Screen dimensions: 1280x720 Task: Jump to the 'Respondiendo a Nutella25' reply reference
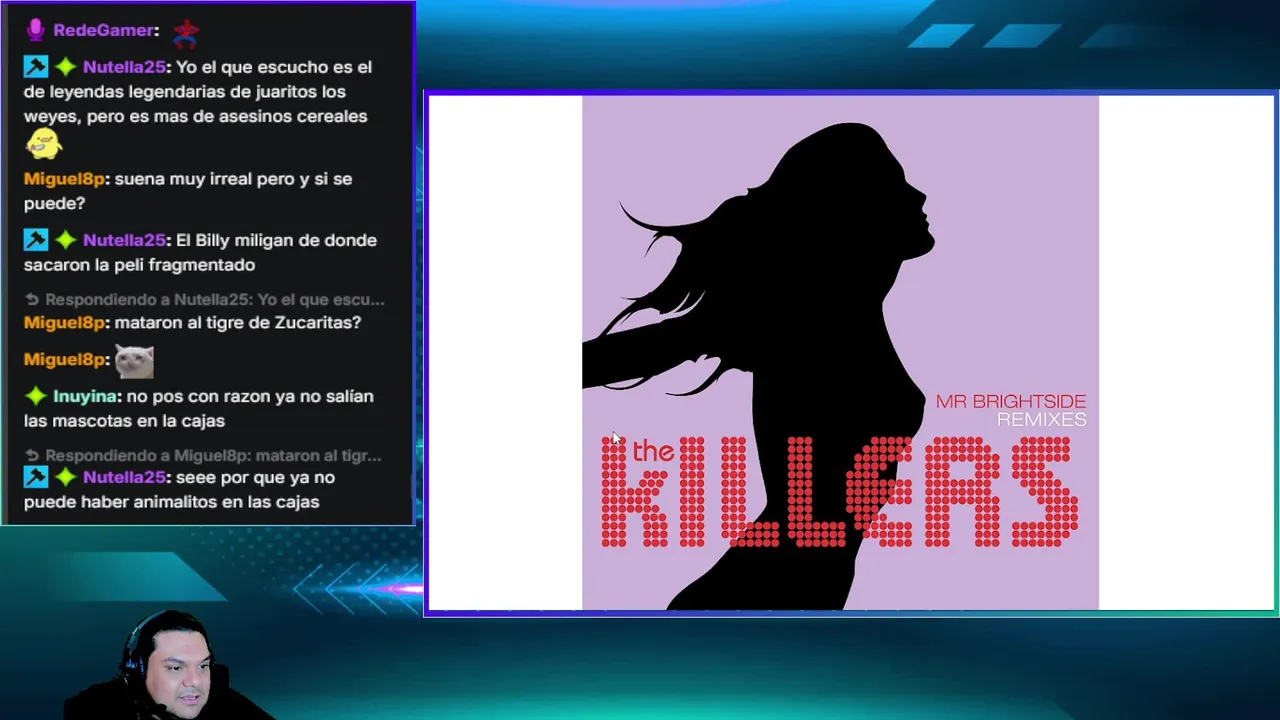(214, 299)
